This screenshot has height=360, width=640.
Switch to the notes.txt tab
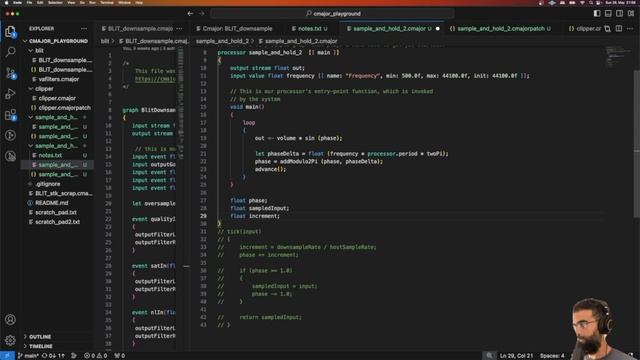click(309, 29)
